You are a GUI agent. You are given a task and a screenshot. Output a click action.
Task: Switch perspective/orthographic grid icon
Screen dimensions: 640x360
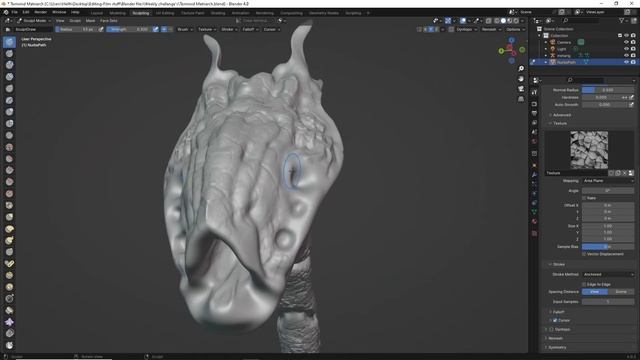point(521,99)
